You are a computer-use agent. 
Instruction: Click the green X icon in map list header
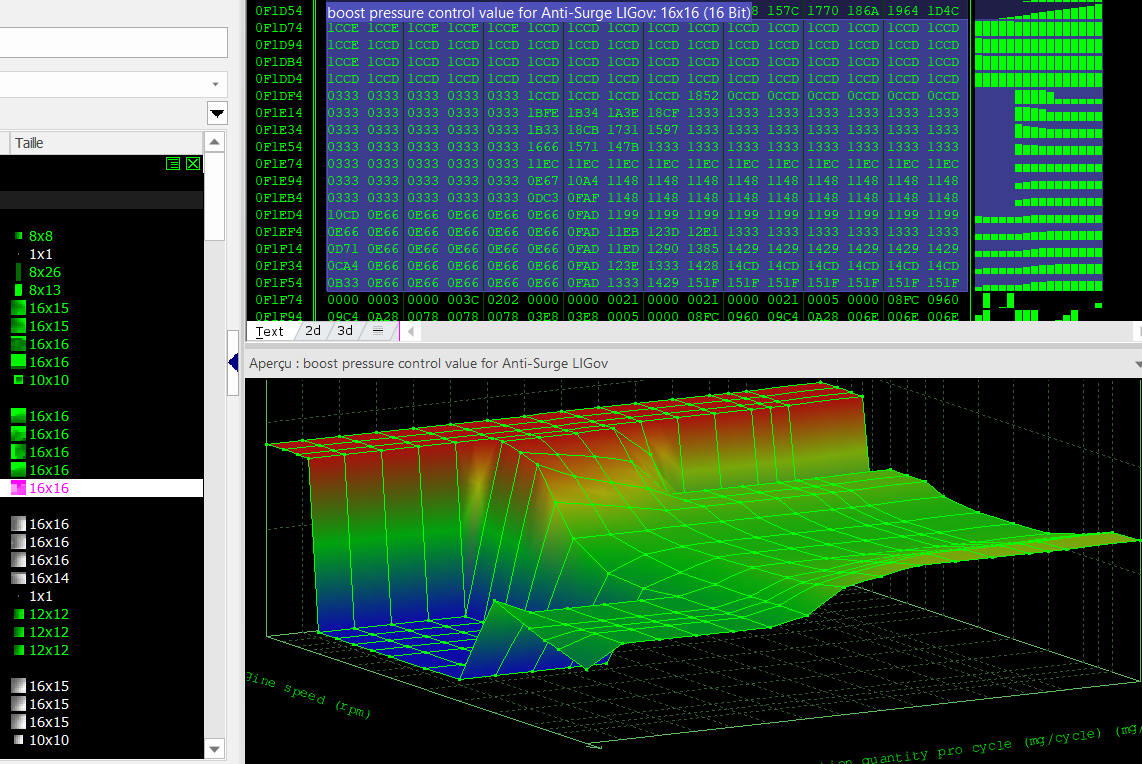point(193,163)
